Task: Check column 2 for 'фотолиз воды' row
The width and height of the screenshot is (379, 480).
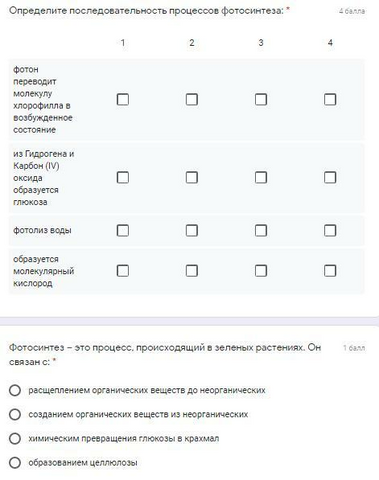Action: [192, 230]
